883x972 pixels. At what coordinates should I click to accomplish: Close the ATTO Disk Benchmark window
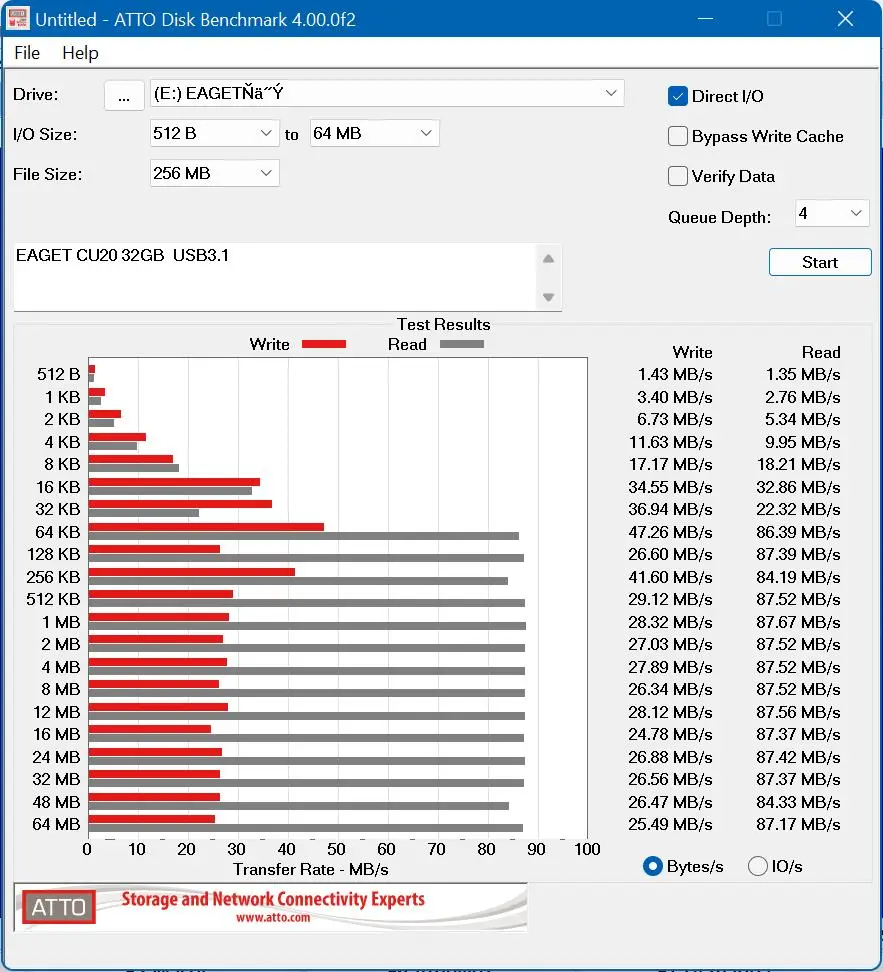coord(845,19)
